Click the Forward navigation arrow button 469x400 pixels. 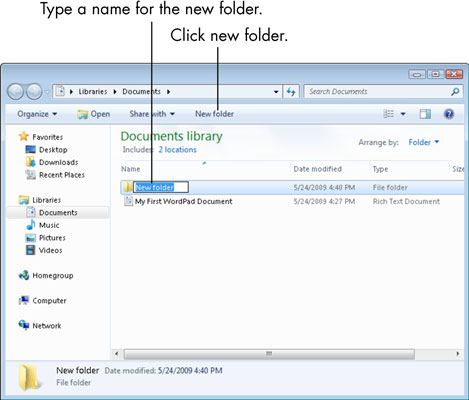pyautogui.click(x=34, y=91)
